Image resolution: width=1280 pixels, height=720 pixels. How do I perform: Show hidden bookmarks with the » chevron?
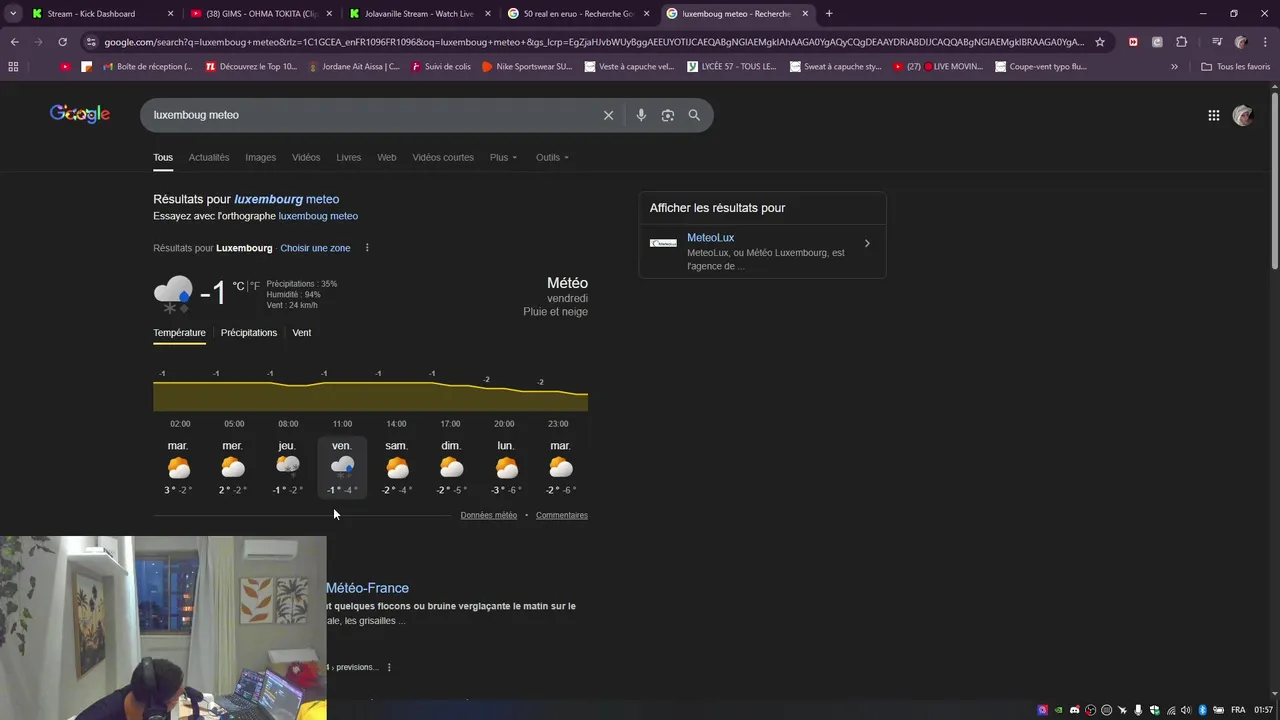click(x=1174, y=67)
